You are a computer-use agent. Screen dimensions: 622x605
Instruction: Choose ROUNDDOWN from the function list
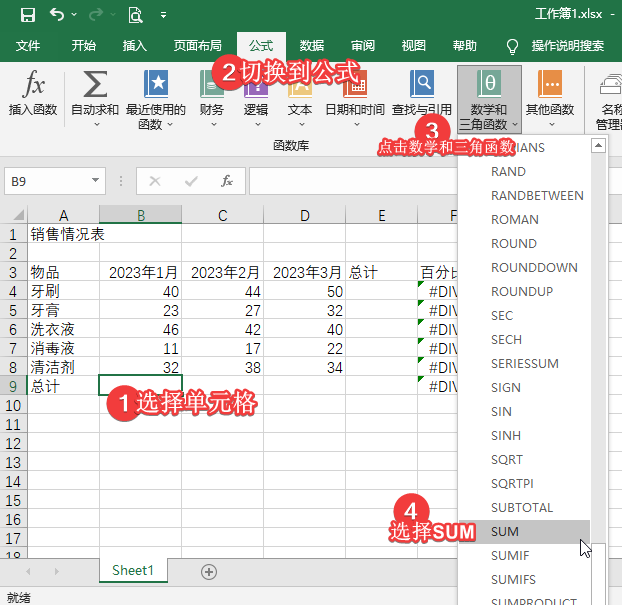524,267
